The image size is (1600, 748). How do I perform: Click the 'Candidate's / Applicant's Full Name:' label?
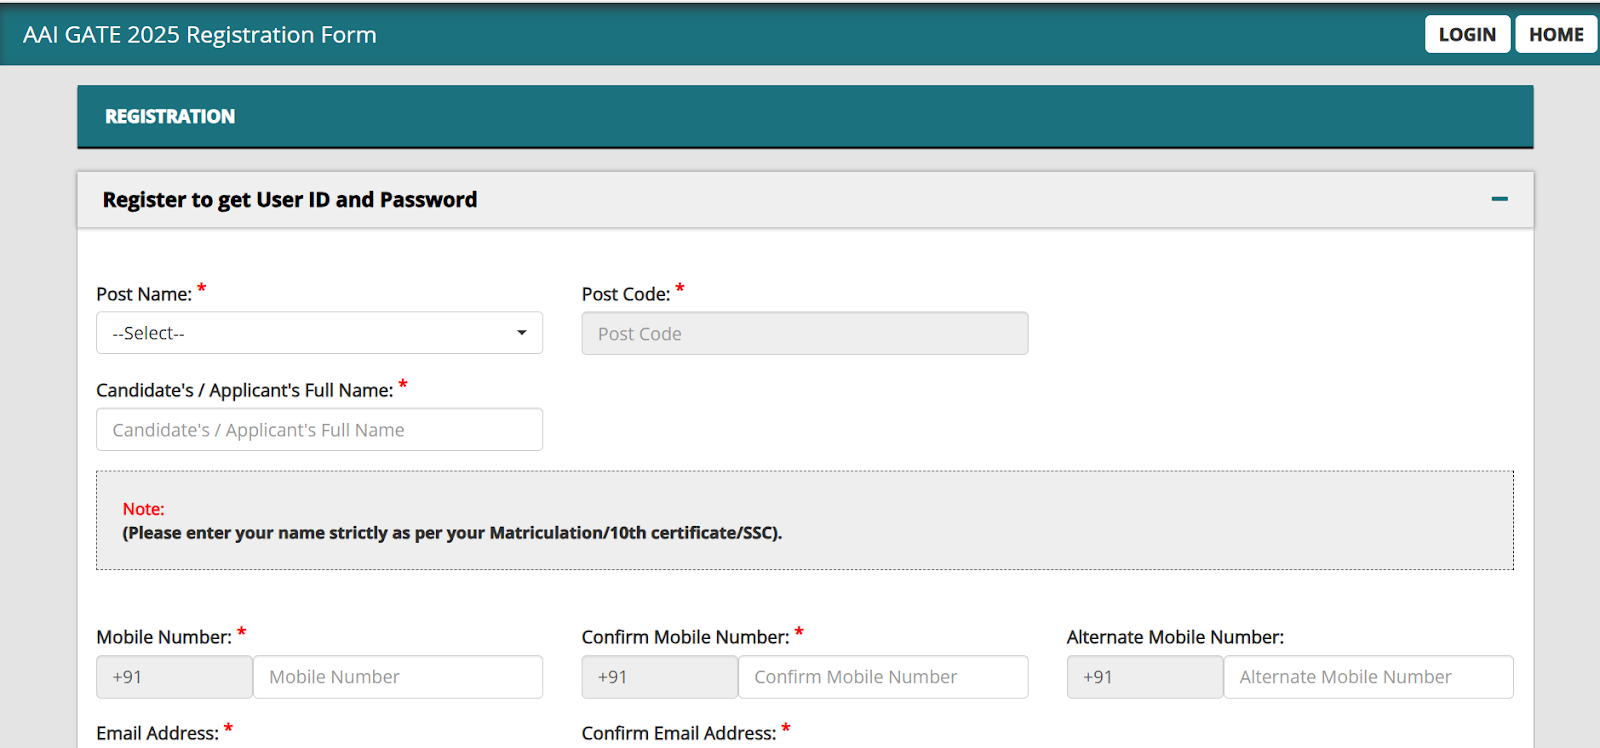[245, 390]
